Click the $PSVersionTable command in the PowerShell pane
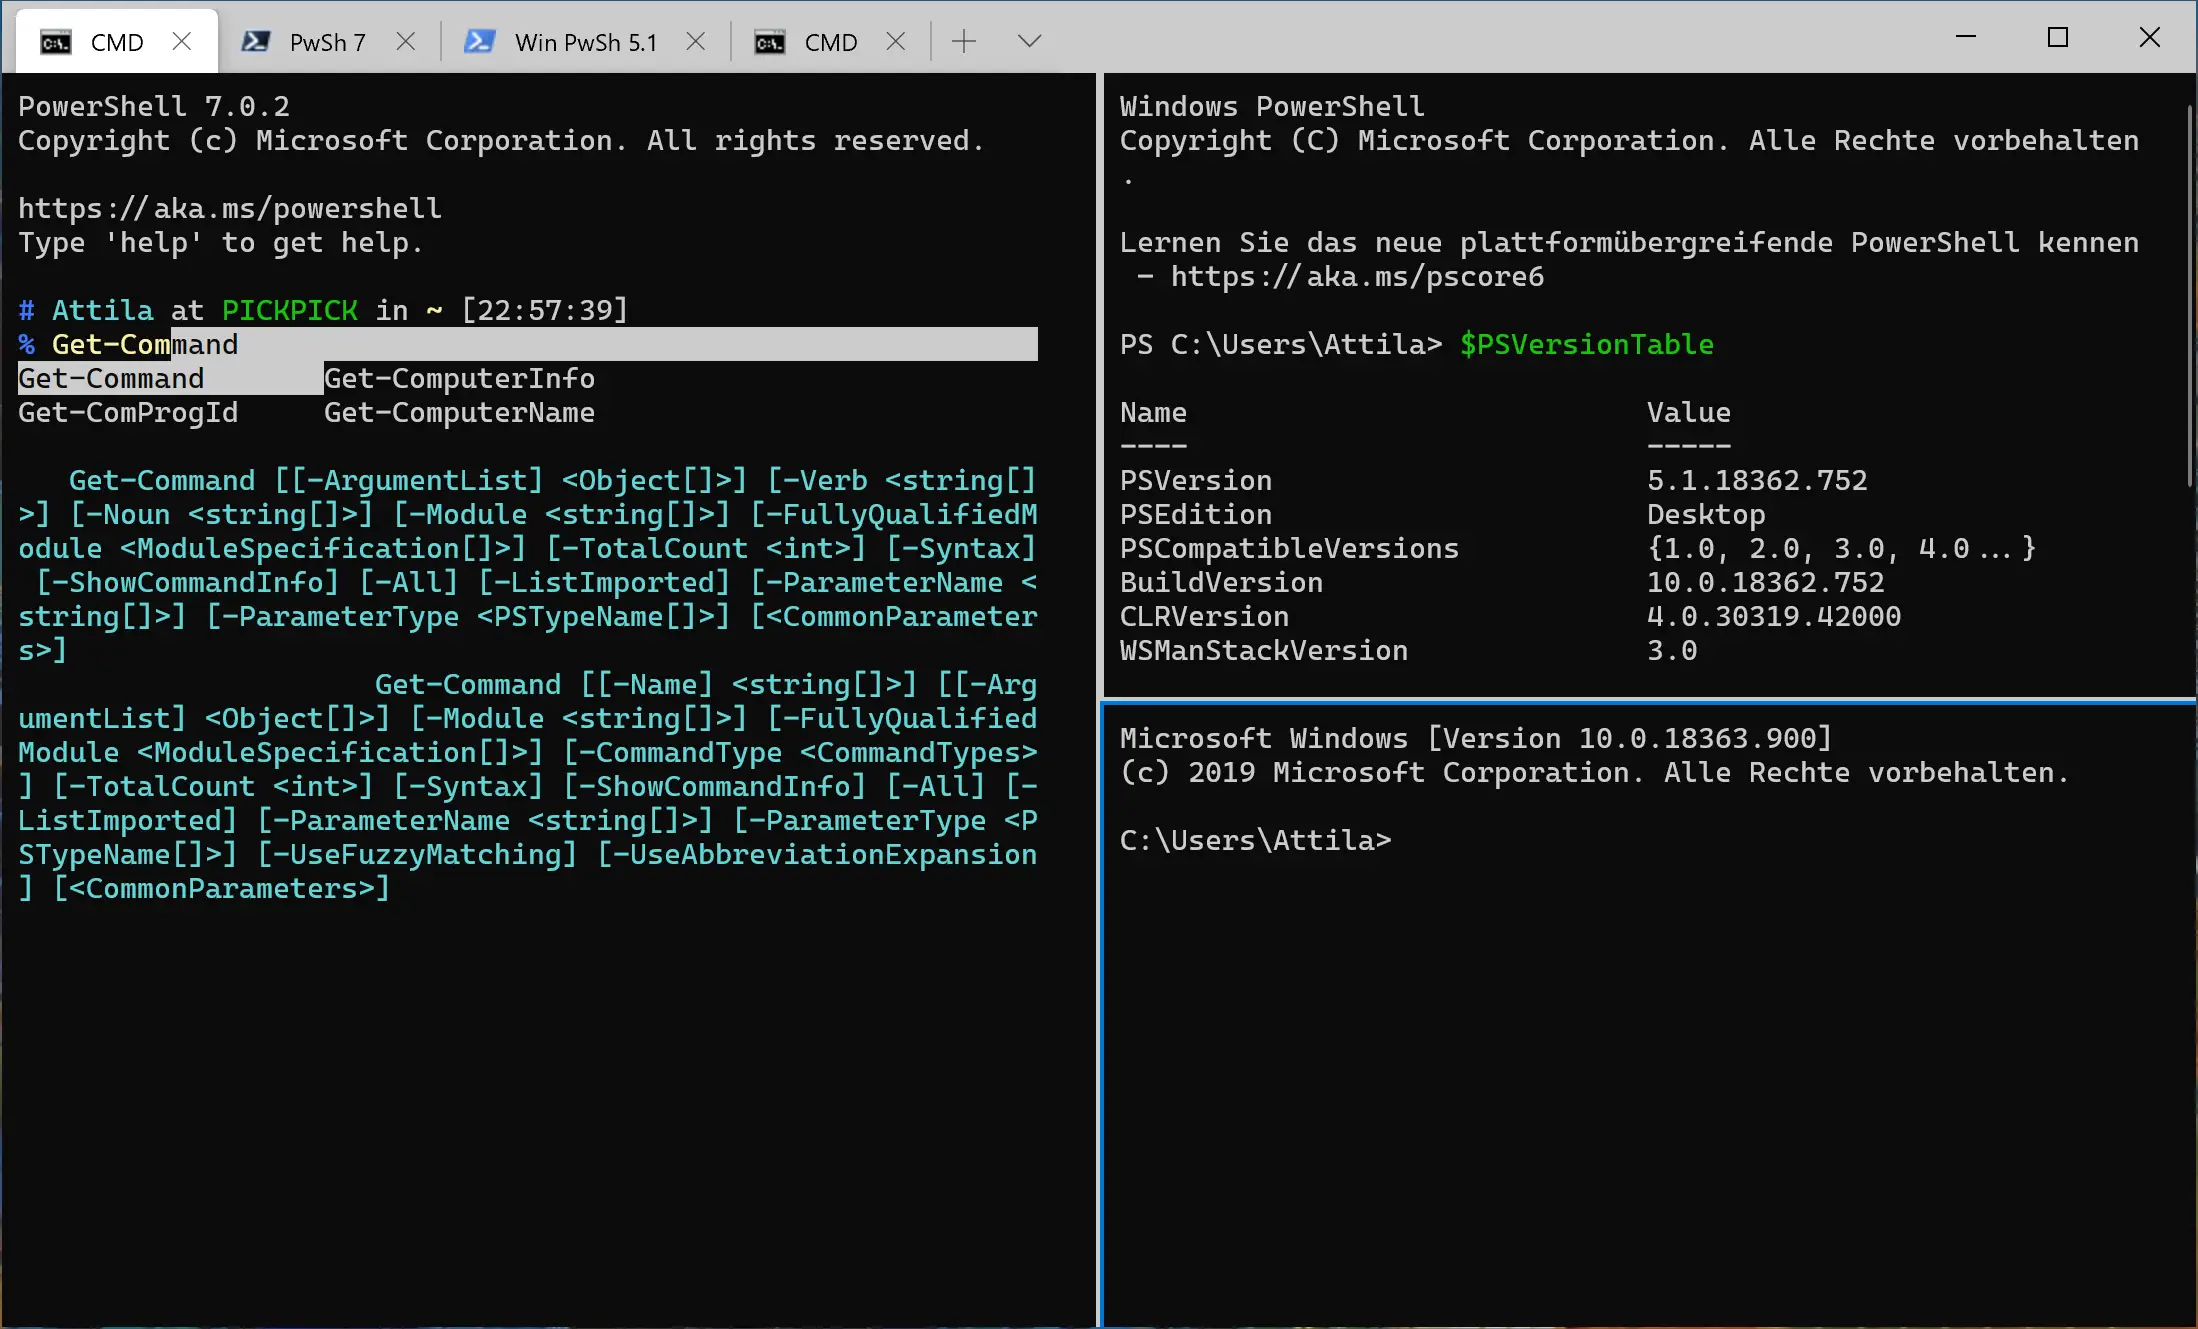The image size is (2198, 1329). click(1586, 343)
